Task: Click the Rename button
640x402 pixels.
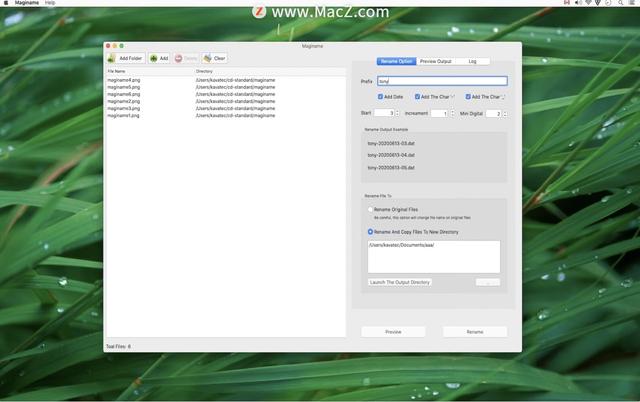Action: click(x=475, y=332)
